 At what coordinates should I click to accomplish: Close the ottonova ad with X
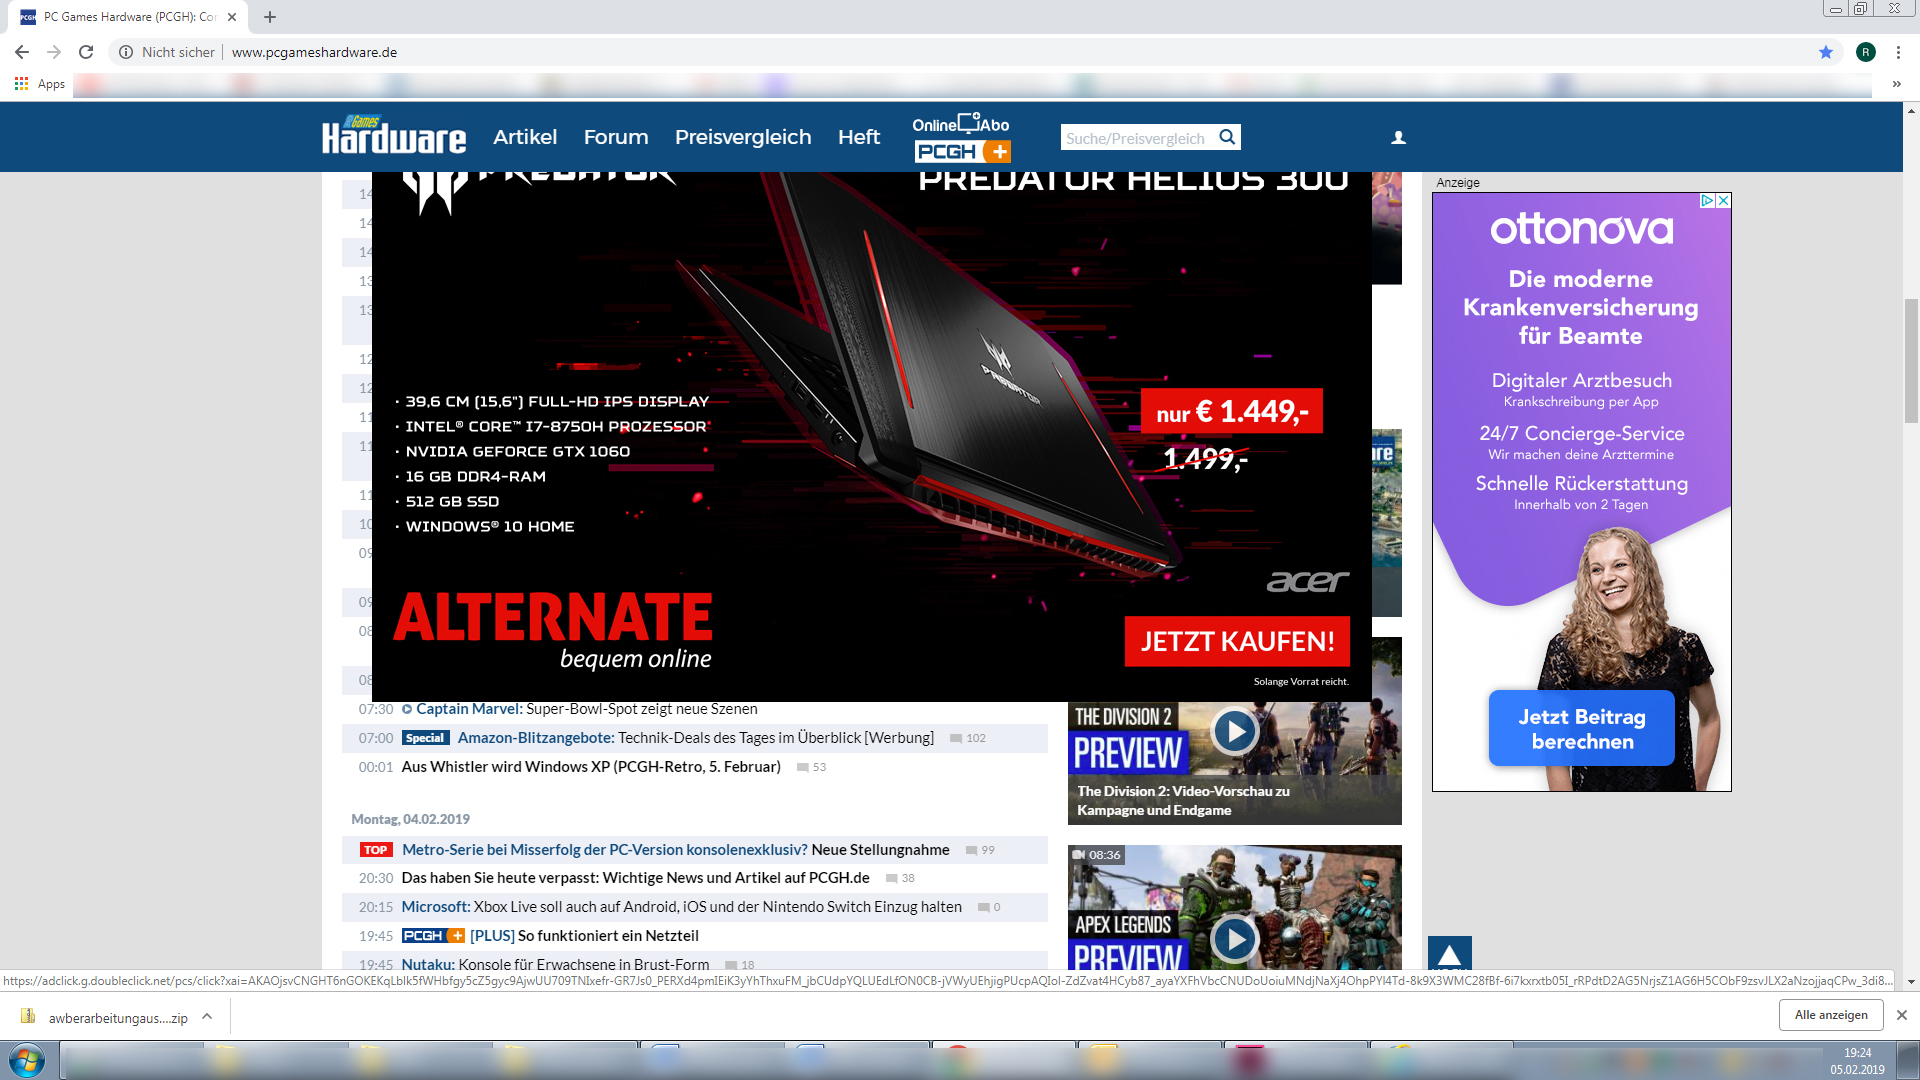tap(1723, 201)
